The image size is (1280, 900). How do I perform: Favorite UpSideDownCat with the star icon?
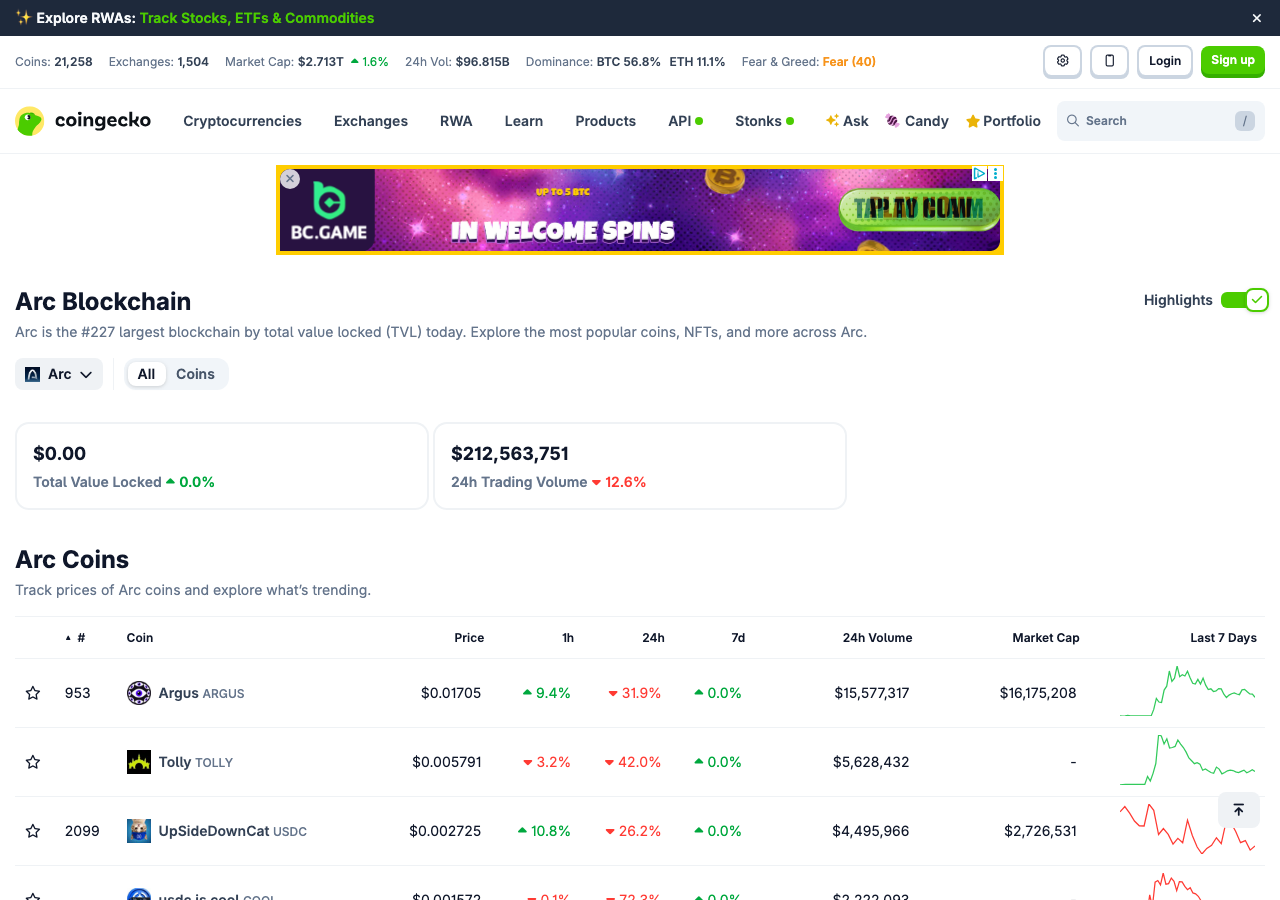point(33,831)
